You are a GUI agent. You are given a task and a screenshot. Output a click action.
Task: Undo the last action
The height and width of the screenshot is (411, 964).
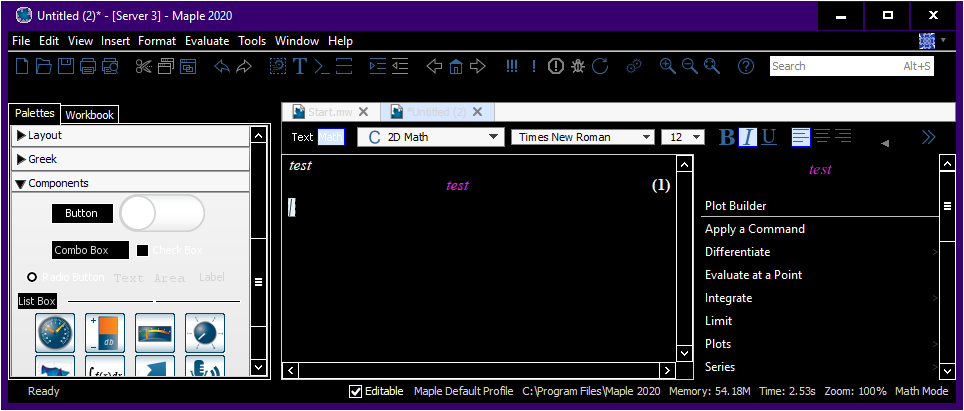click(x=222, y=66)
